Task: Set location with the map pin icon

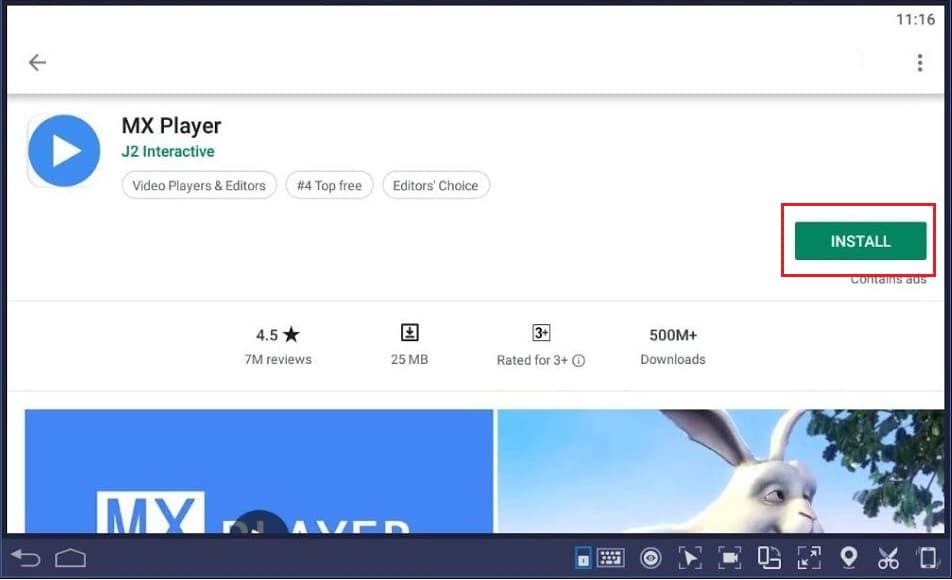Action: click(848, 558)
